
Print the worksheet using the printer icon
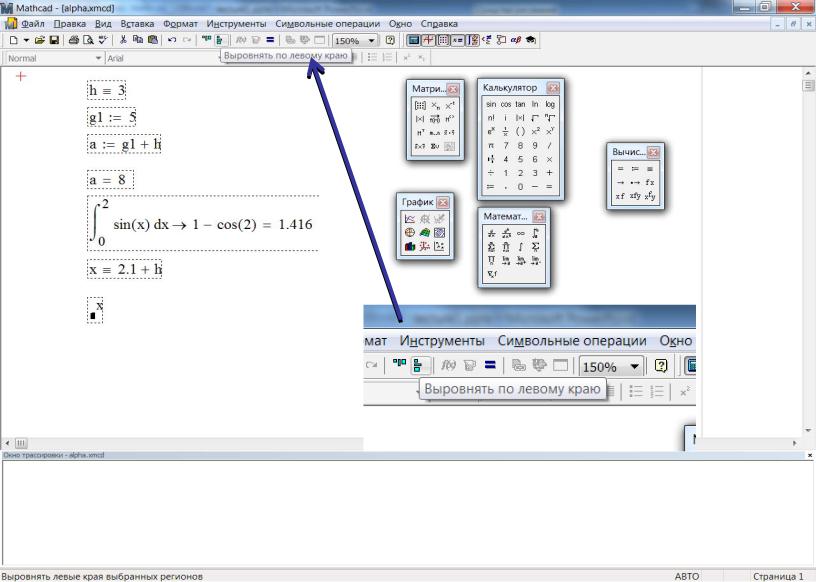point(74,40)
